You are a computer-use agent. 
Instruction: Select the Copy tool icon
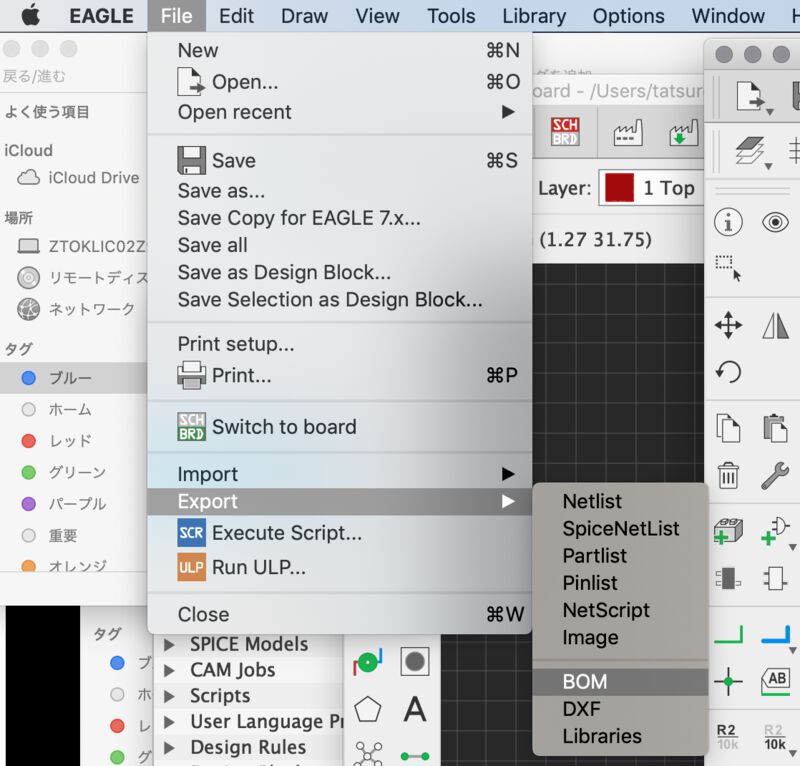(x=728, y=428)
